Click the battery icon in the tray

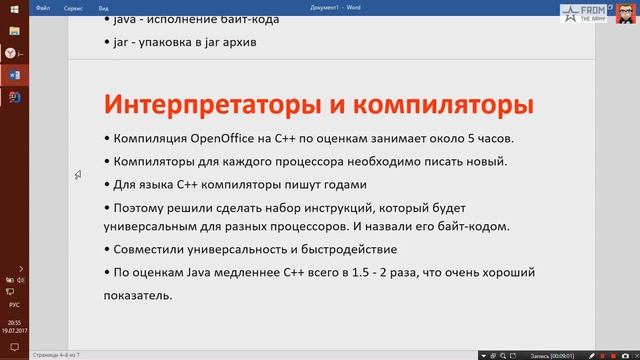pos(9,280)
